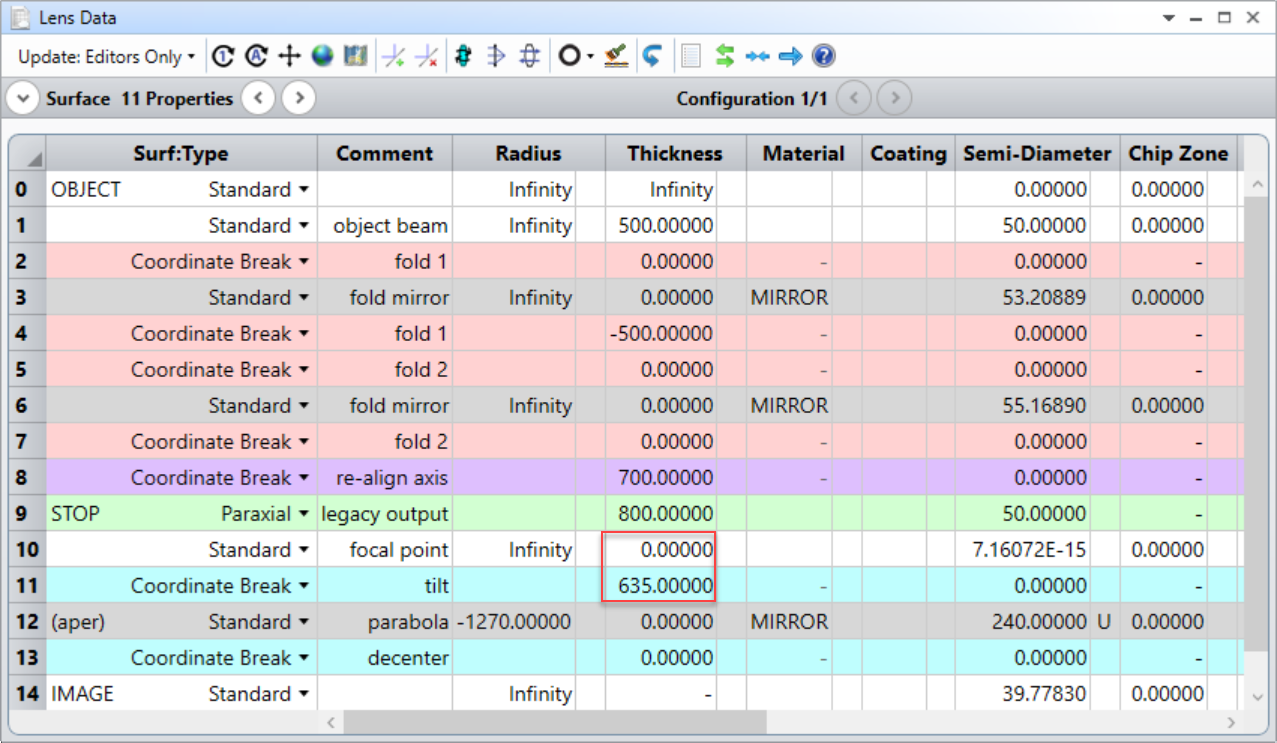Click the horizontal scrollbar thumb
This screenshot has height=743, width=1277.
pos(555,721)
